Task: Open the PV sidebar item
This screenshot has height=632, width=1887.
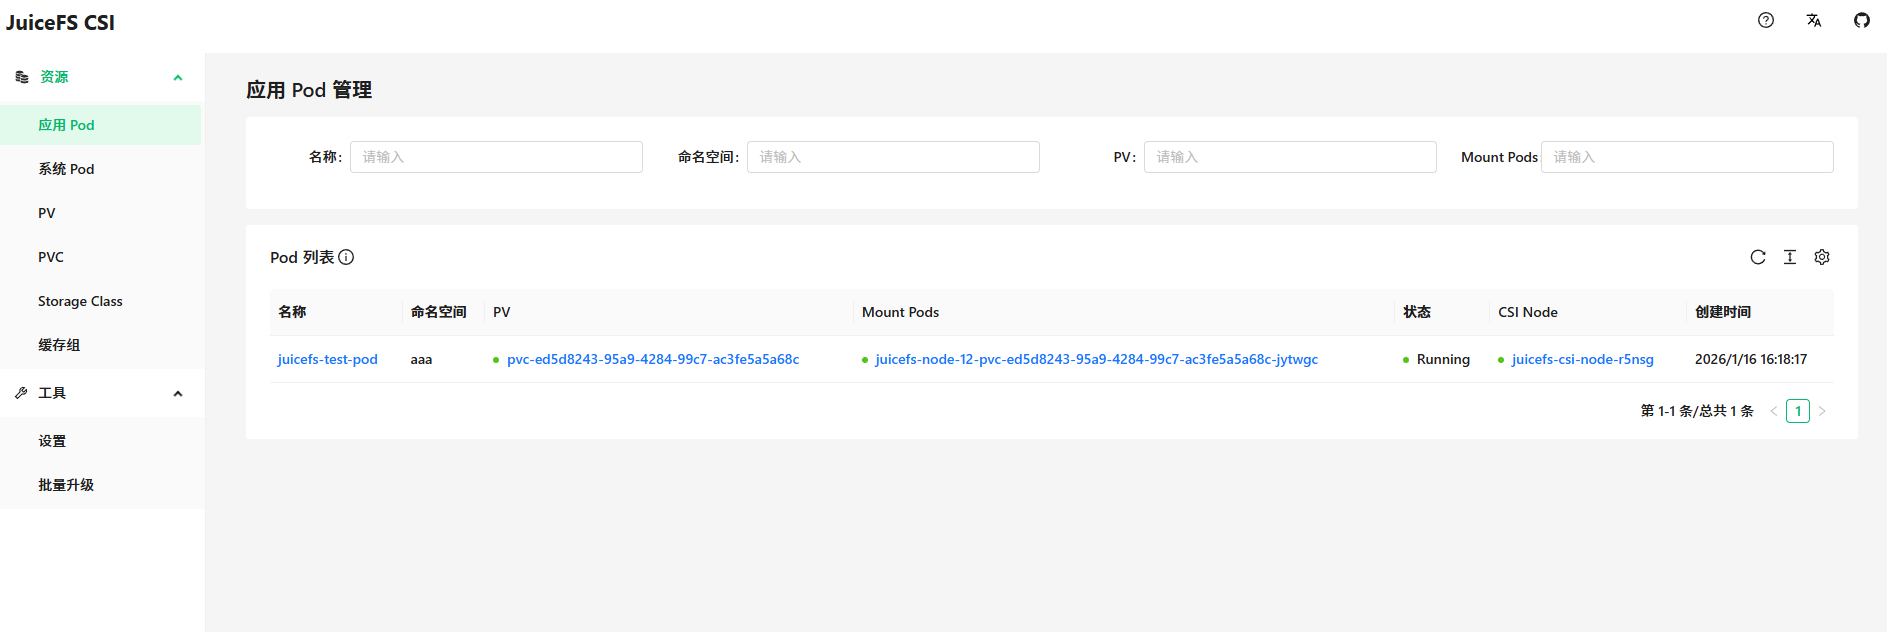Action: (x=100, y=213)
